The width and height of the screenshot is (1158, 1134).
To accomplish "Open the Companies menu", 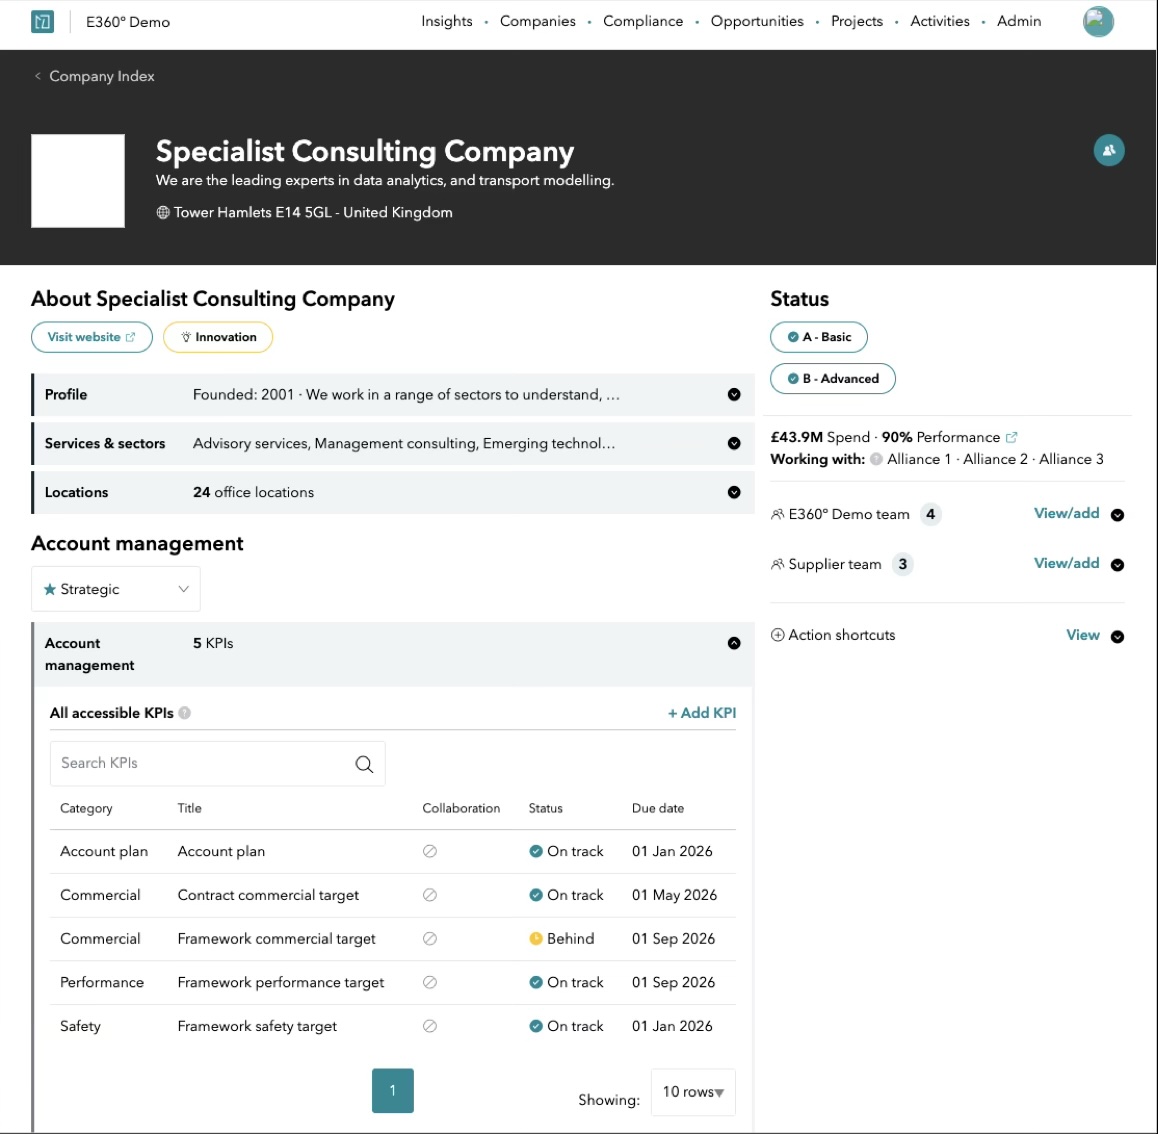I will (x=538, y=21).
